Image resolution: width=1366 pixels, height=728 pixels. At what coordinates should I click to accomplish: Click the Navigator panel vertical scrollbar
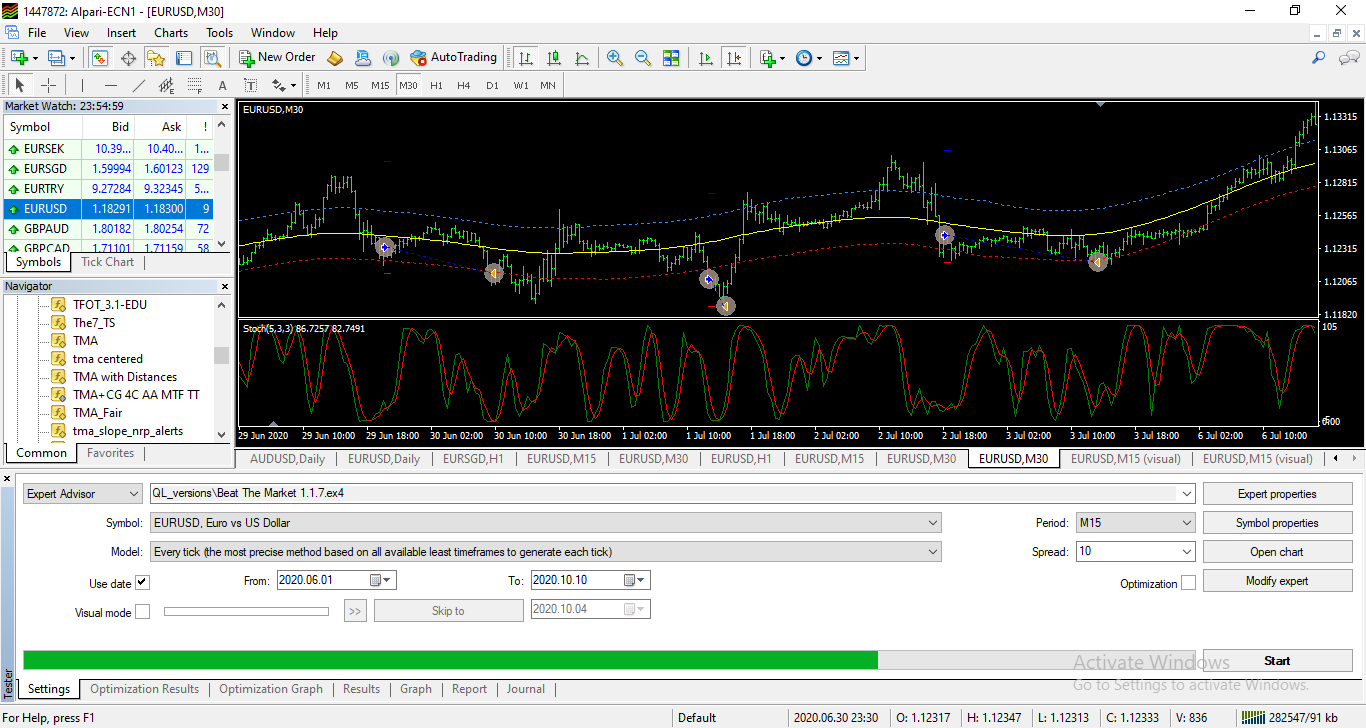(221, 368)
